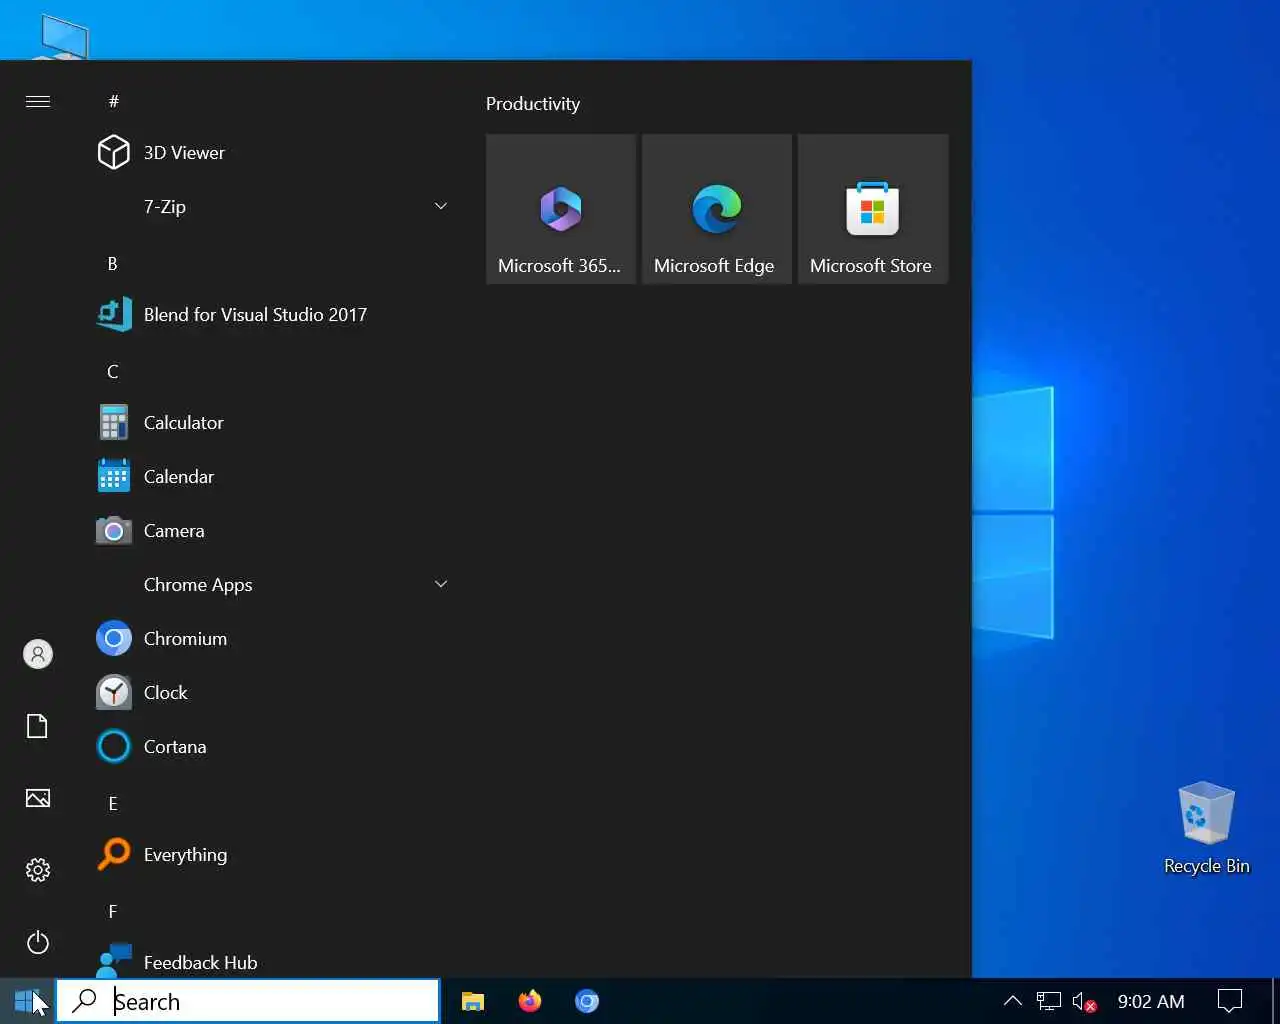1280x1024 pixels.
Task: Open Feedback Hub
Action: [x=272, y=960]
